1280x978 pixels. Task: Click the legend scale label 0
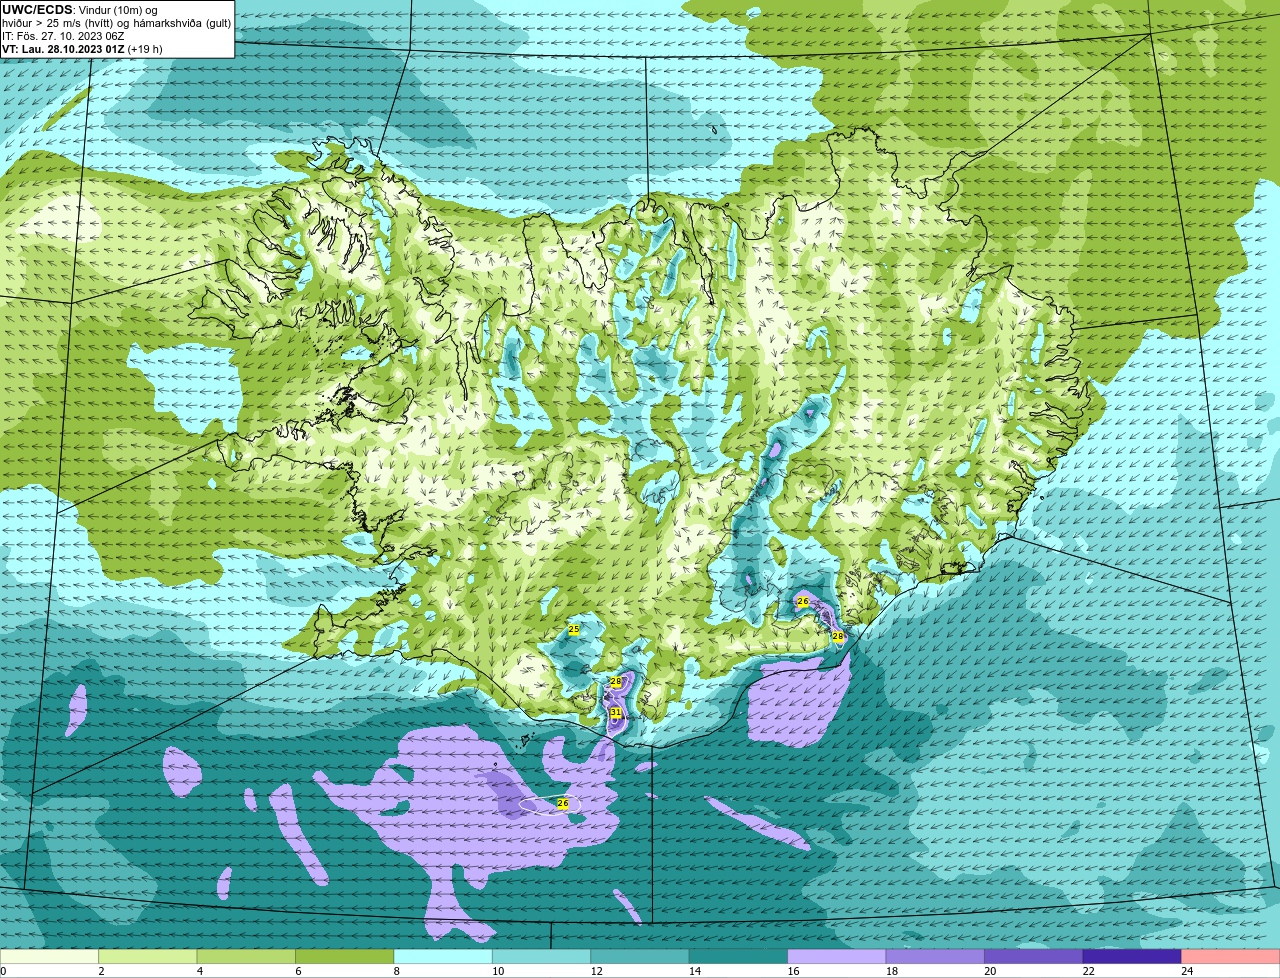(4, 971)
